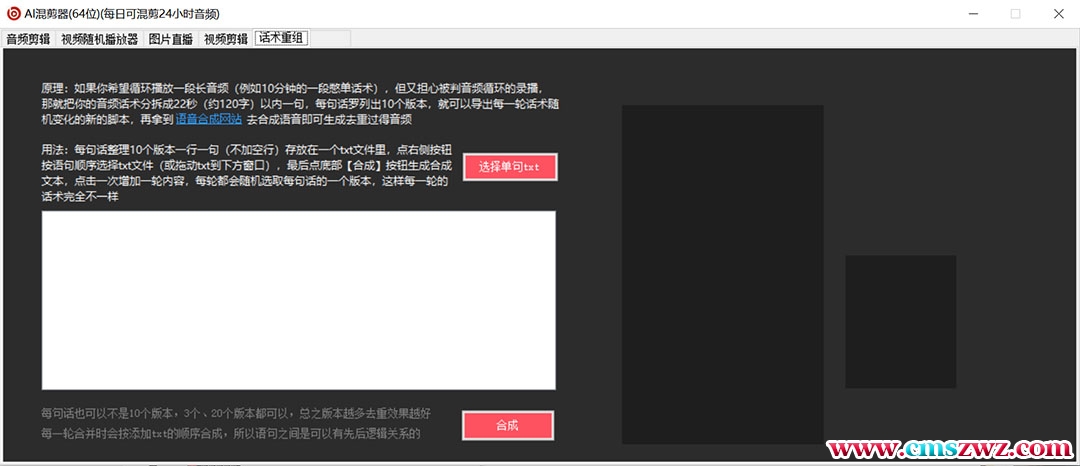Viewport: 1080px width, 466px height.
Task: Open the 语音合成网站 hyperlink
Action: pyautogui.click(x=208, y=119)
